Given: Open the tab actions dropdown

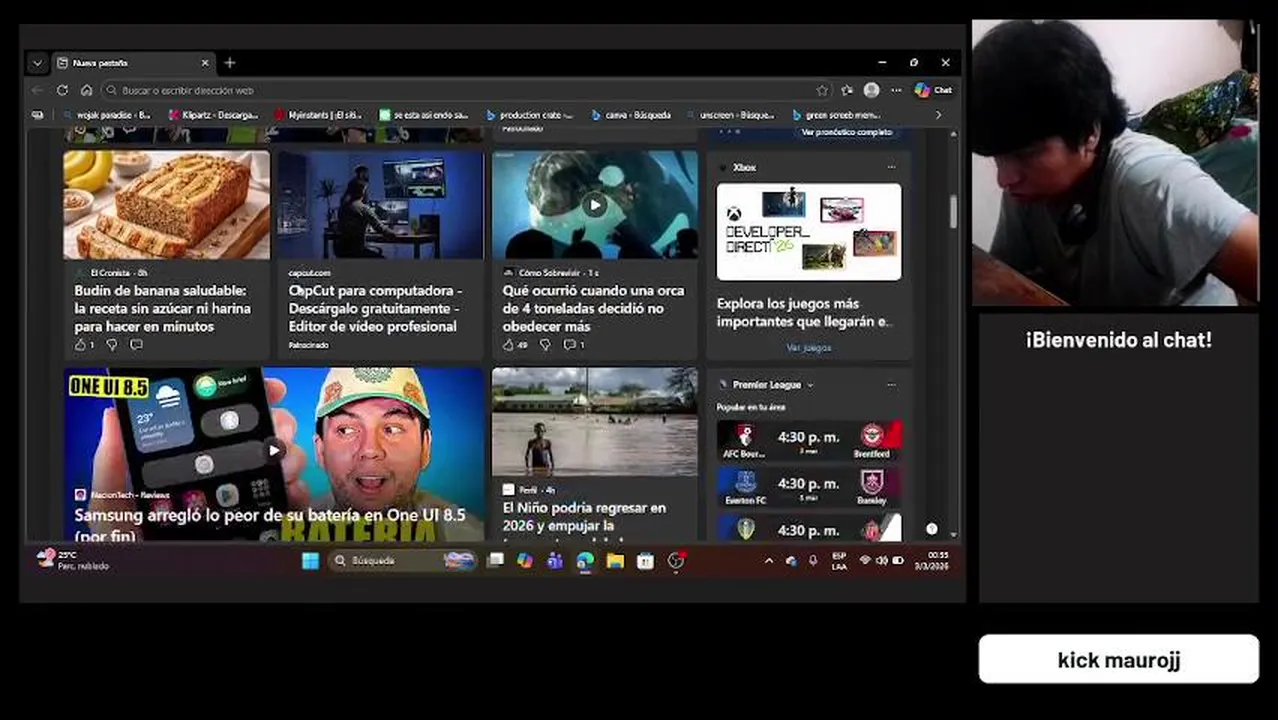Looking at the screenshot, I should coord(37,62).
